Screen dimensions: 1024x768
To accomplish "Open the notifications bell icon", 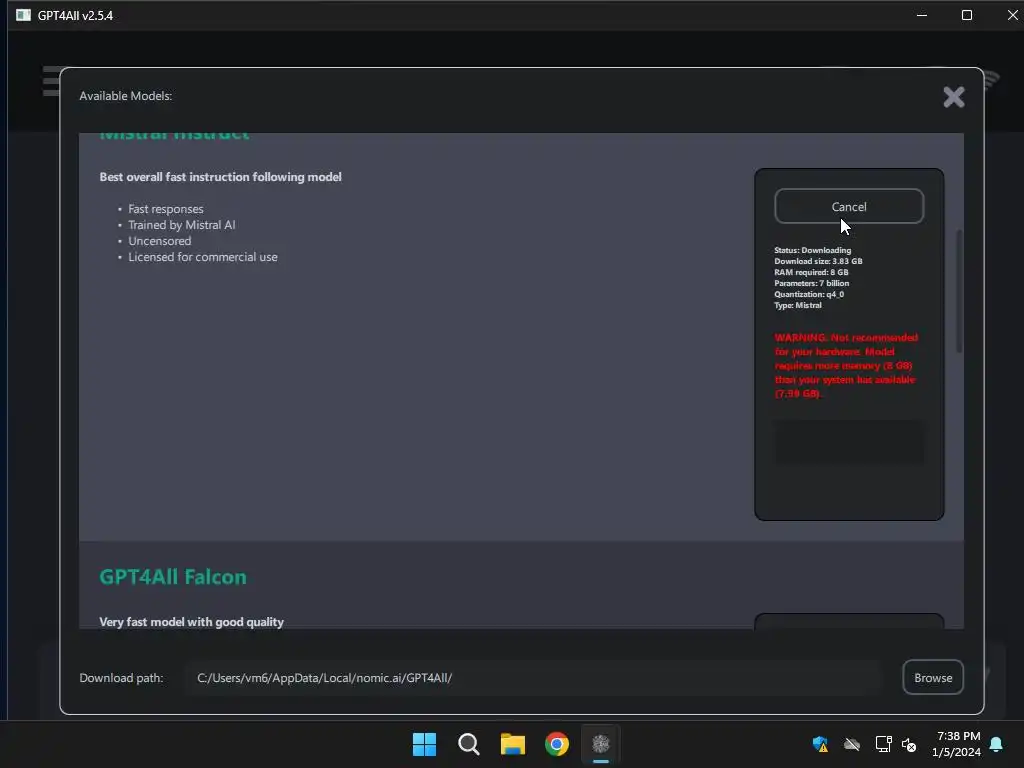I will pos(996,744).
